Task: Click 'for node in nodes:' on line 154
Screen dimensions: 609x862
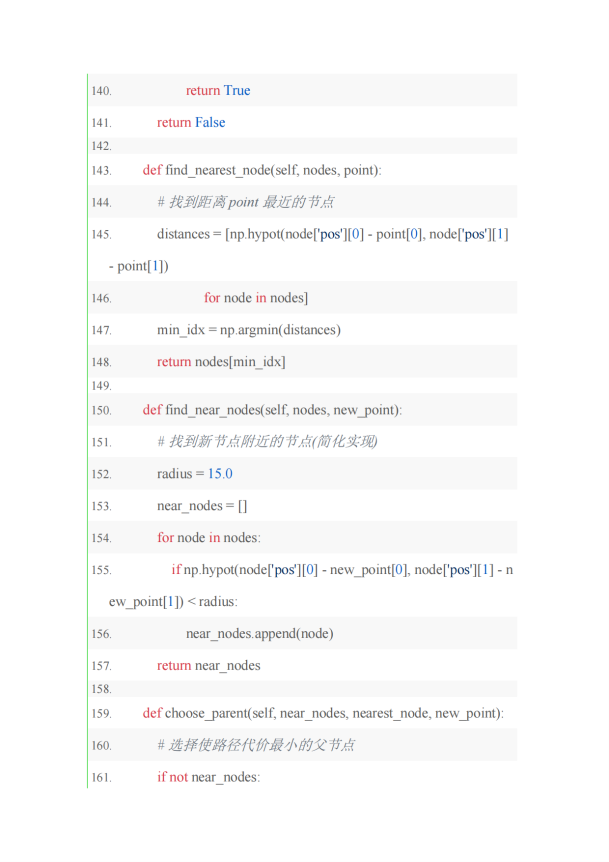Action: point(209,538)
